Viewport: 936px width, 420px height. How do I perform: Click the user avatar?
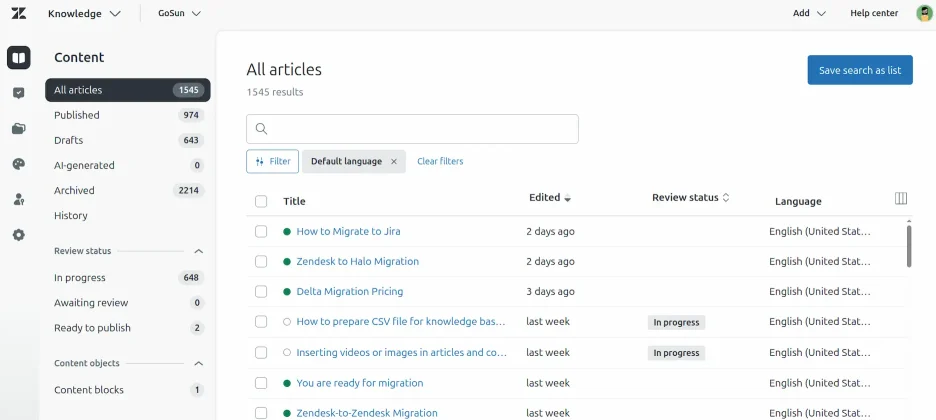click(924, 13)
